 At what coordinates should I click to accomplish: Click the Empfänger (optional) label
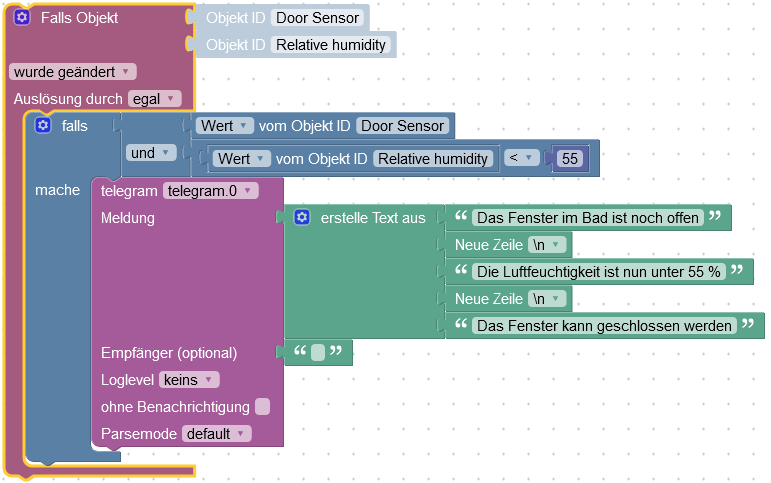coord(169,353)
